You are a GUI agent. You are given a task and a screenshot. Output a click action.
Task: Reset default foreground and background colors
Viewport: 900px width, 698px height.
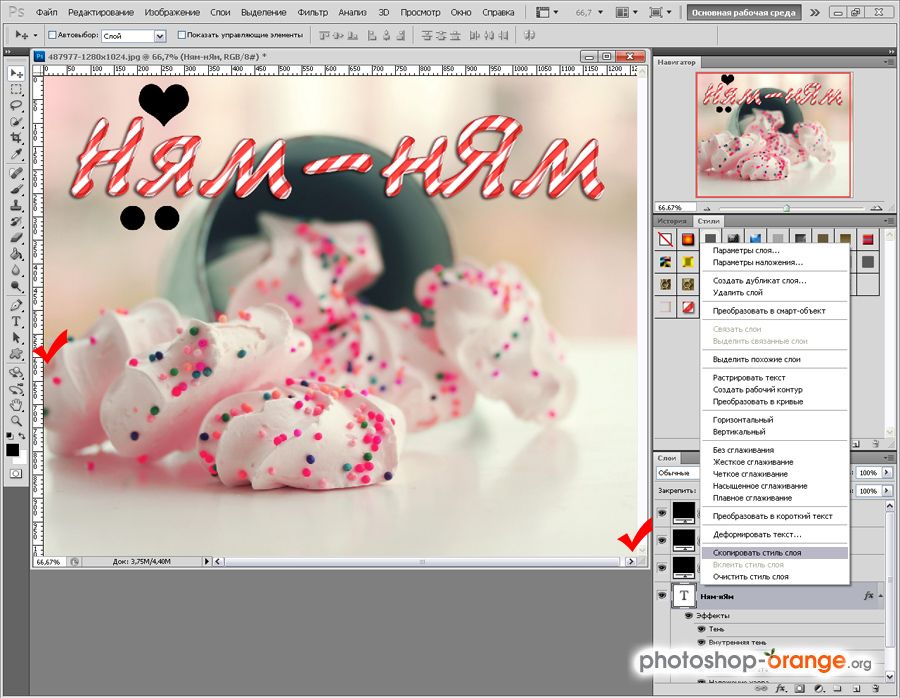tap(10, 437)
